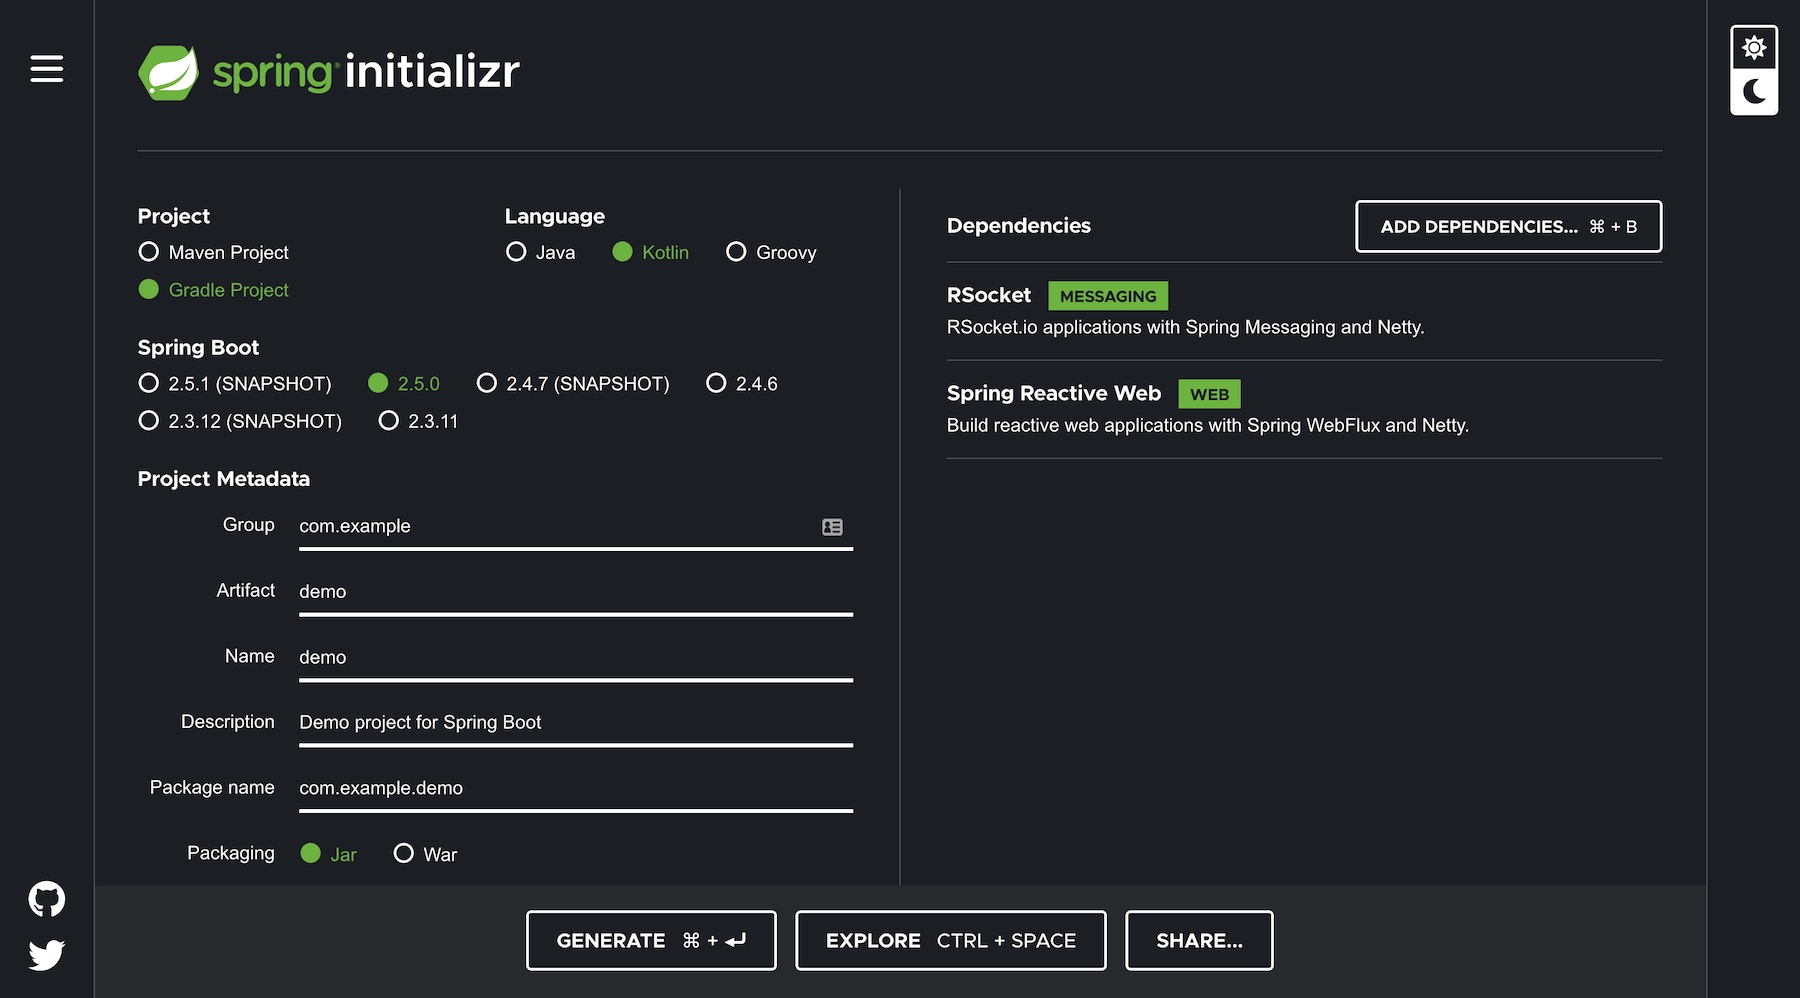Click the Spring WebFlux description text

point(1208,425)
